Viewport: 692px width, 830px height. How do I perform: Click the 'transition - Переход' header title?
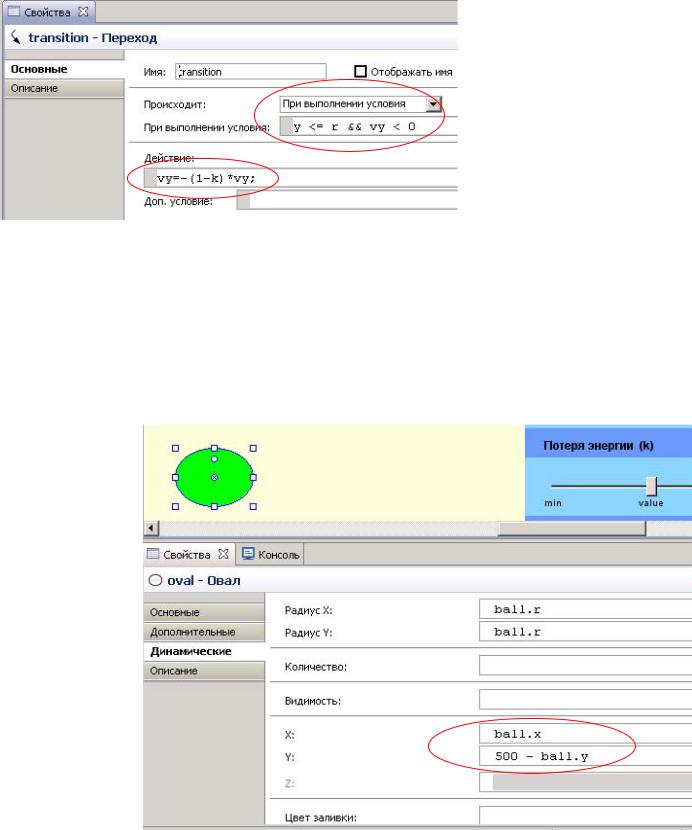[x=93, y=38]
